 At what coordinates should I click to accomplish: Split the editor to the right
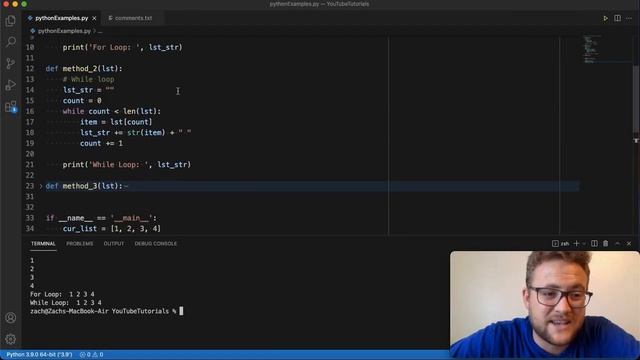[x=617, y=18]
